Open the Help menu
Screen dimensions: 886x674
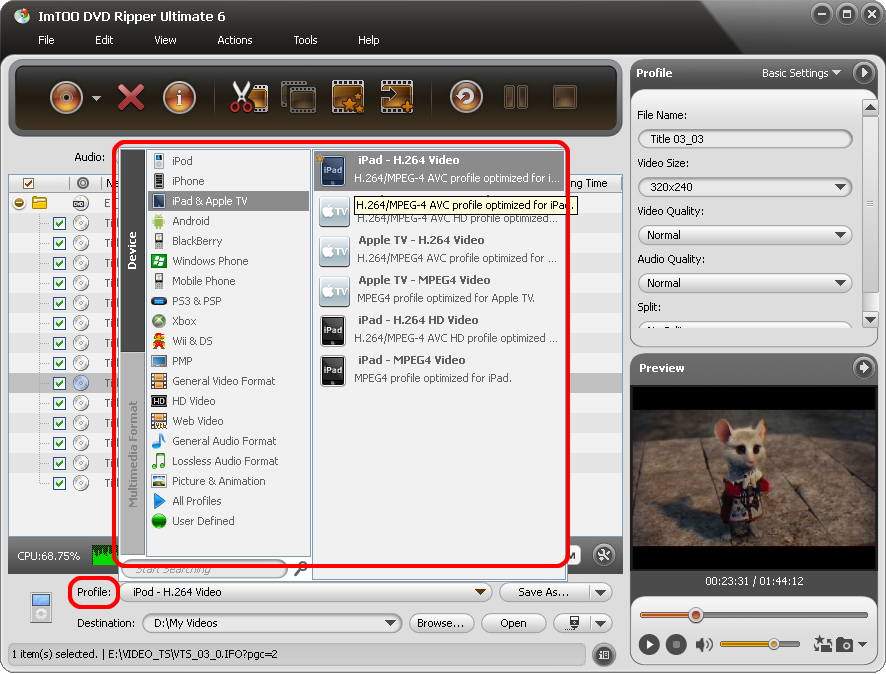pos(368,40)
